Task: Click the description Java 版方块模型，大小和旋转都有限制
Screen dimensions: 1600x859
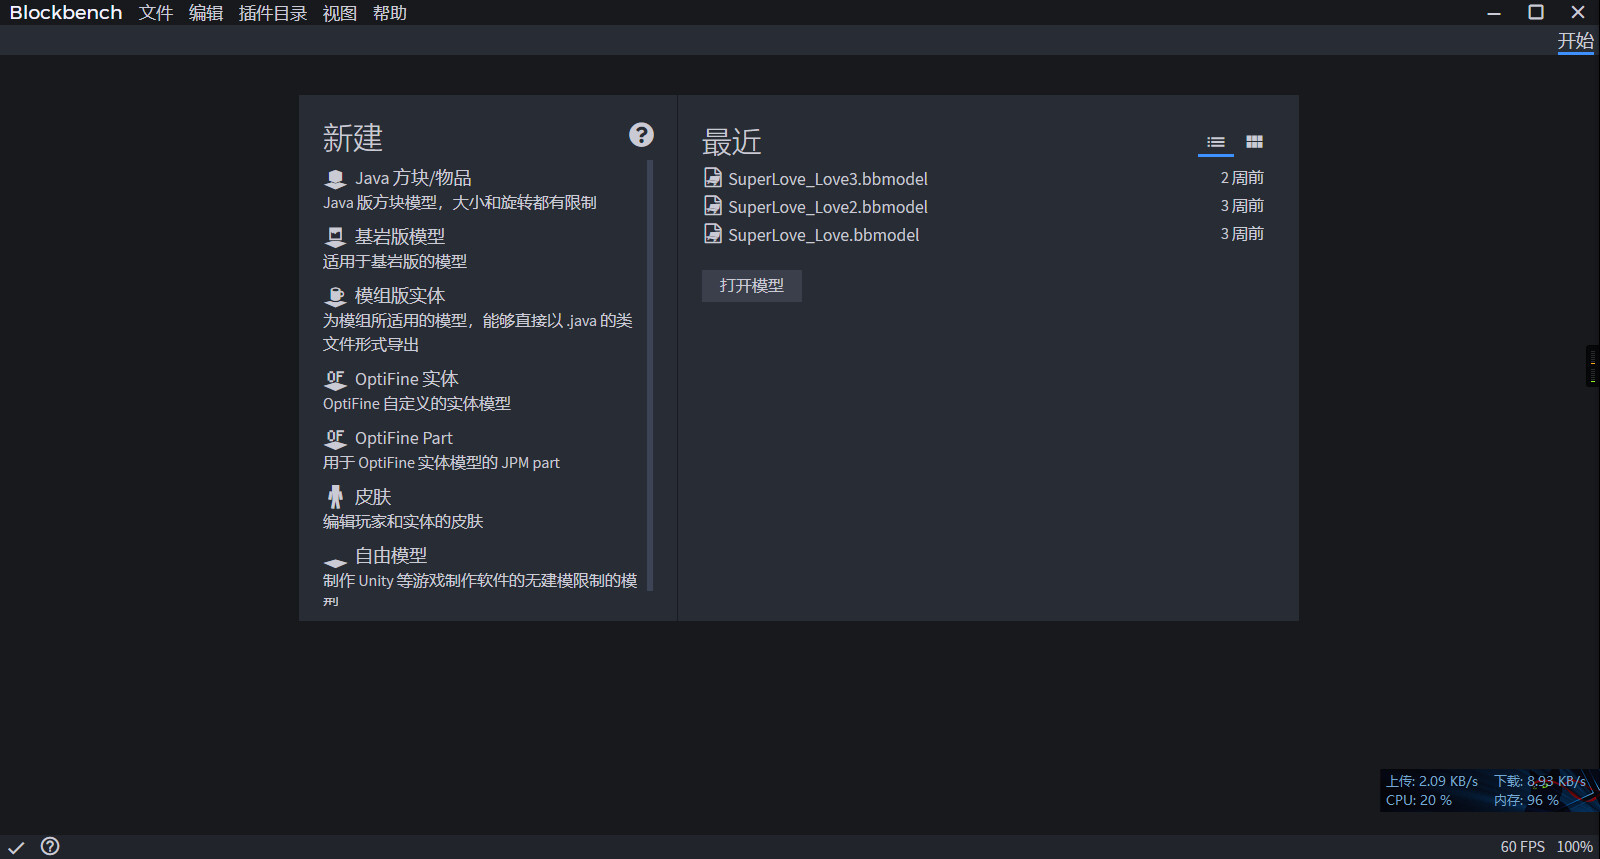Action: (460, 203)
